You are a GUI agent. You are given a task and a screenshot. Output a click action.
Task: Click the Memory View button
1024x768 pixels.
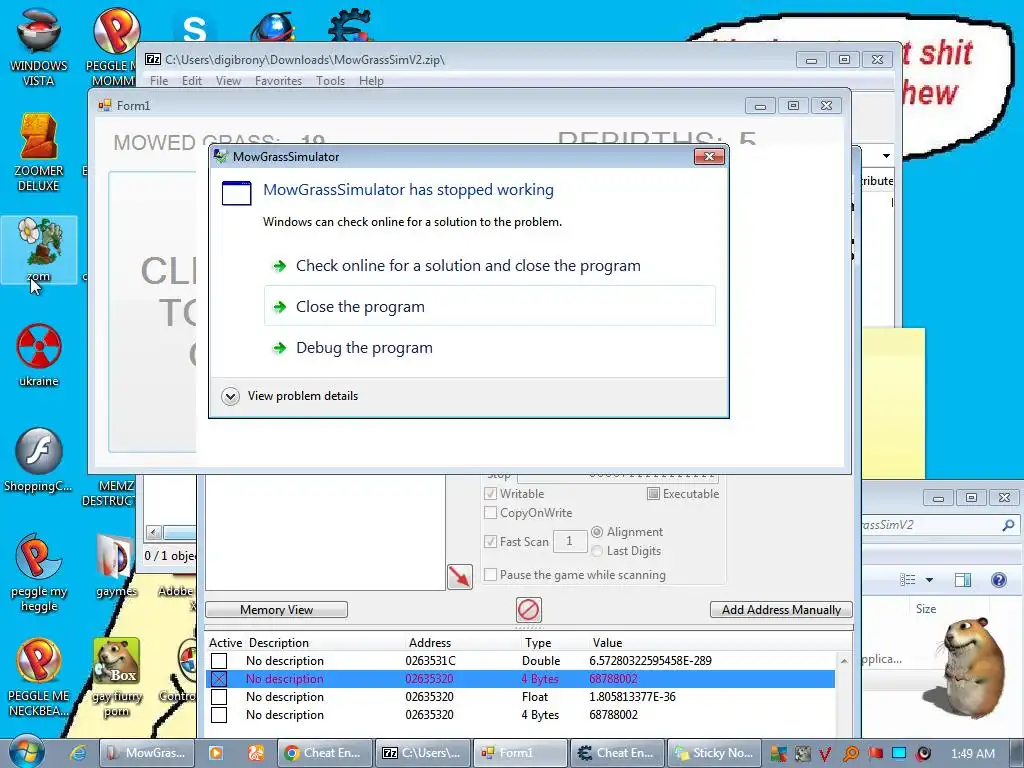click(x=276, y=609)
